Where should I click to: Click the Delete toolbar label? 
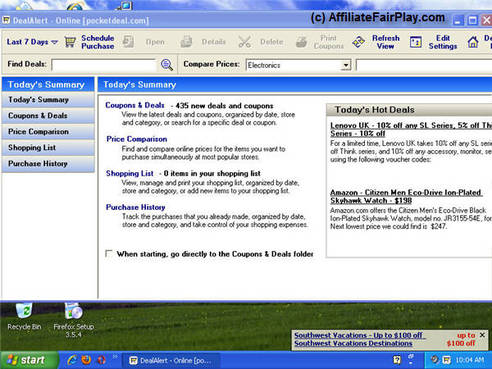point(271,42)
